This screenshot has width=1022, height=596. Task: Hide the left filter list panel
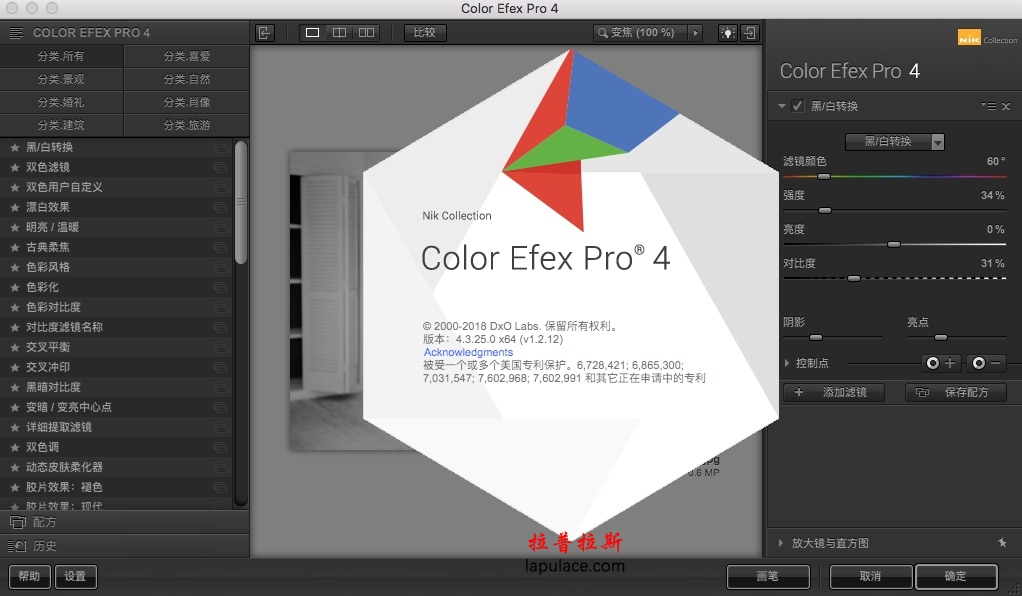(x=265, y=33)
